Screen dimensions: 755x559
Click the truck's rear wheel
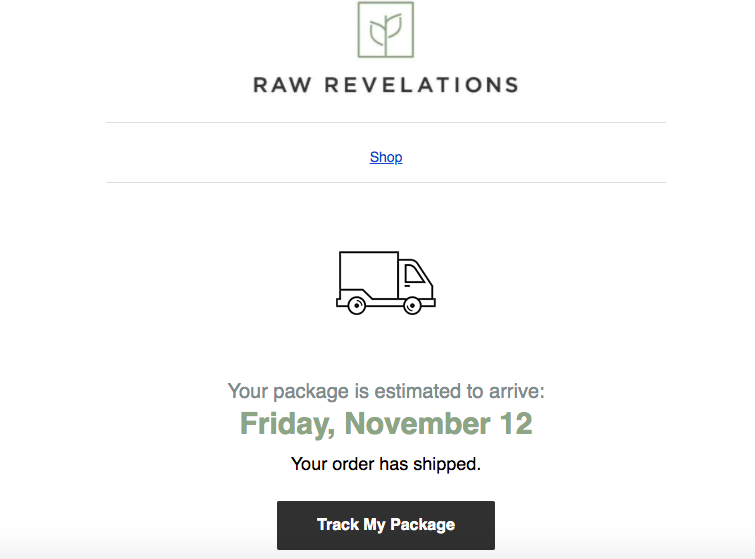[355, 305]
